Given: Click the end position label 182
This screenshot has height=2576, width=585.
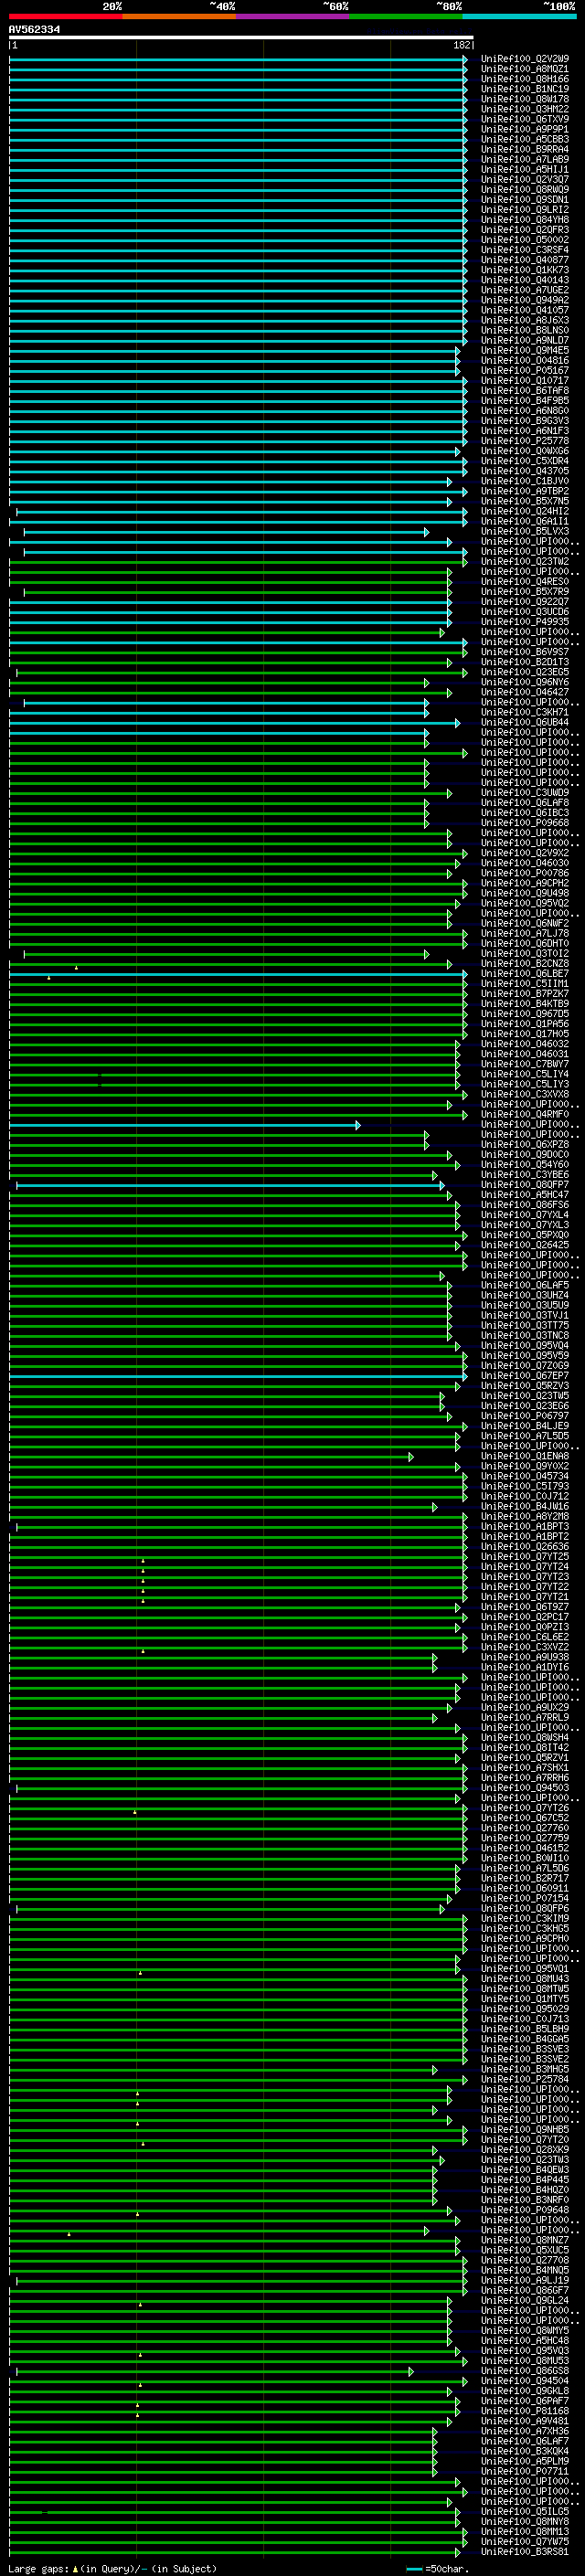Looking at the screenshot, I should tap(461, 45).
